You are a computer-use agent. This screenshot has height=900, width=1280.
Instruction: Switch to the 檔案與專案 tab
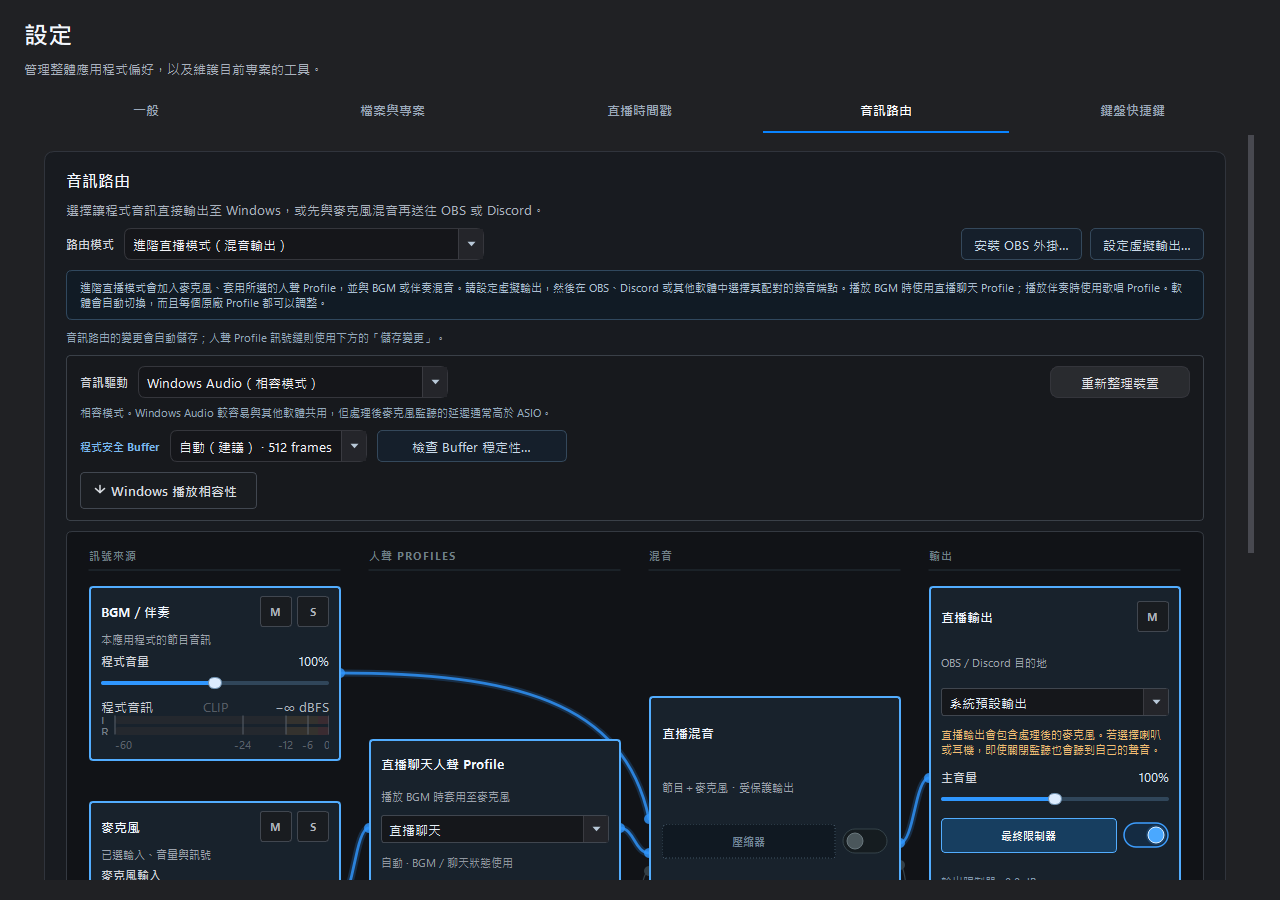[393, 110]
